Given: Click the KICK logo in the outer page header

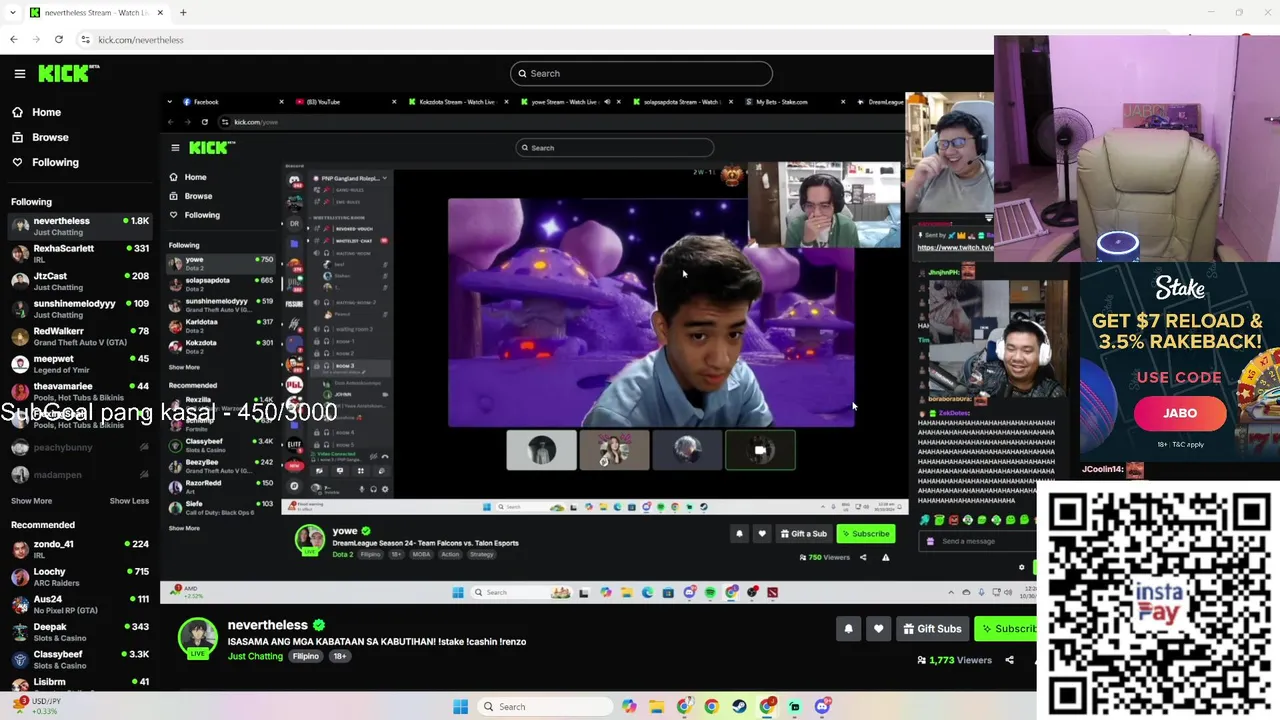Looking at the screenshot, I should 68,73.
